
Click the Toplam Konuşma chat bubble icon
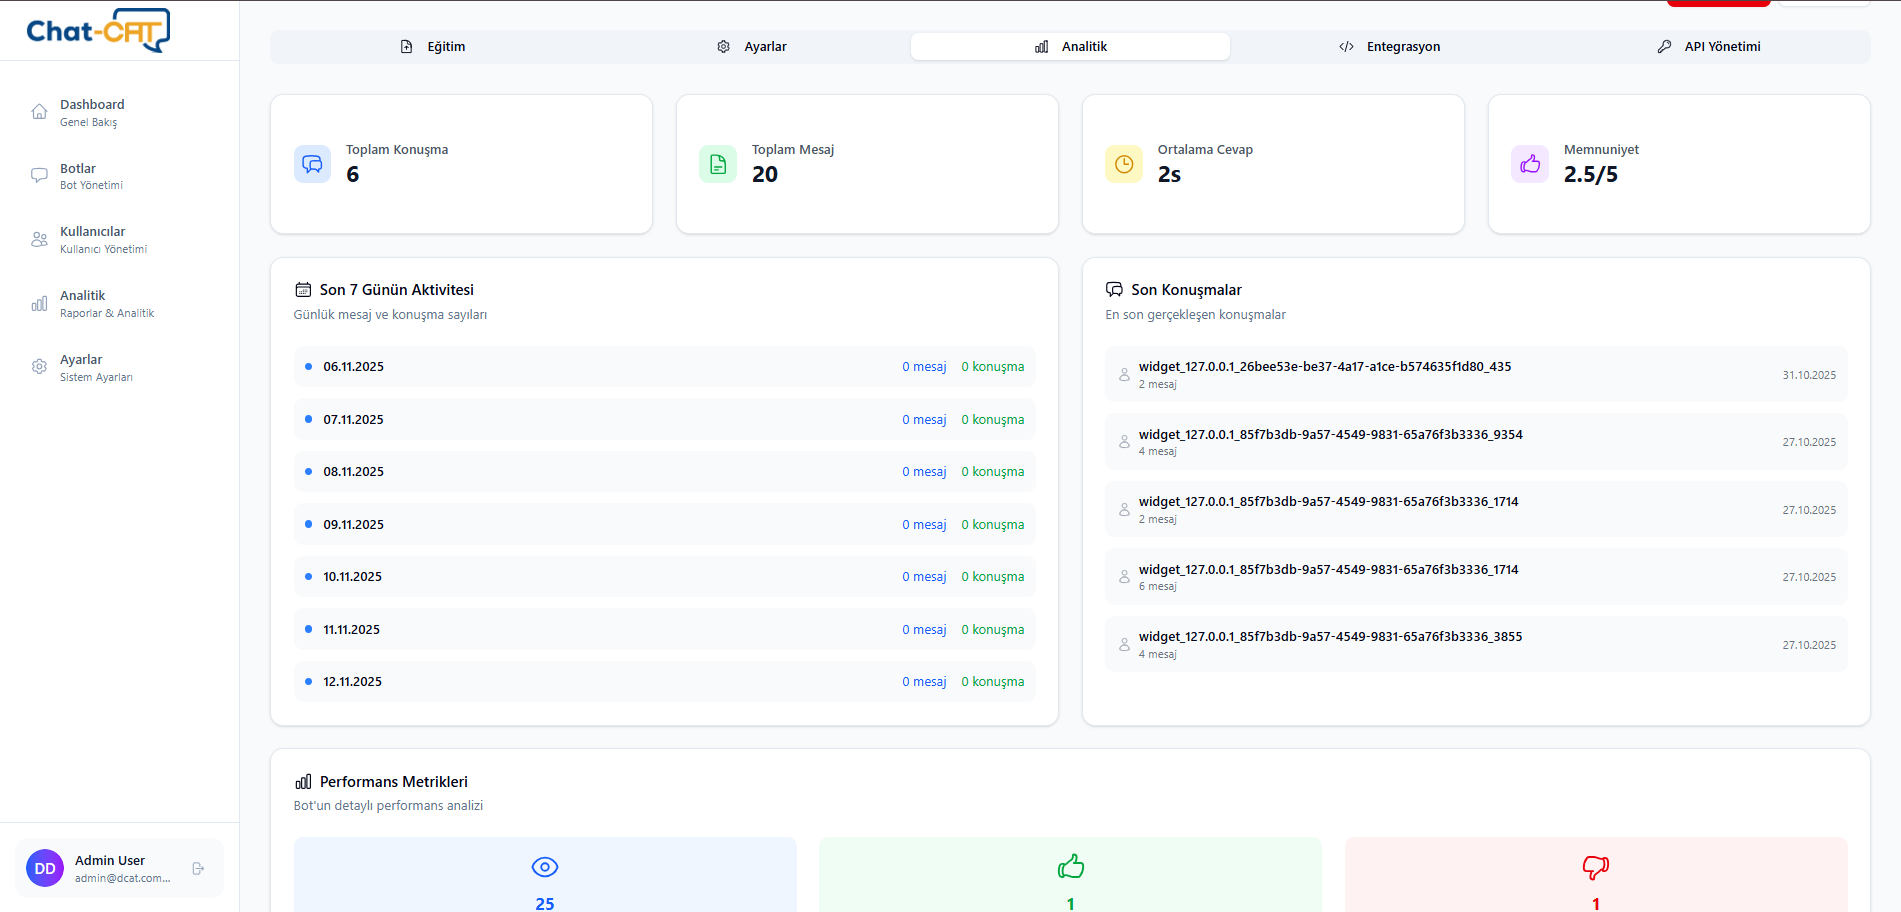click(312, 164)
